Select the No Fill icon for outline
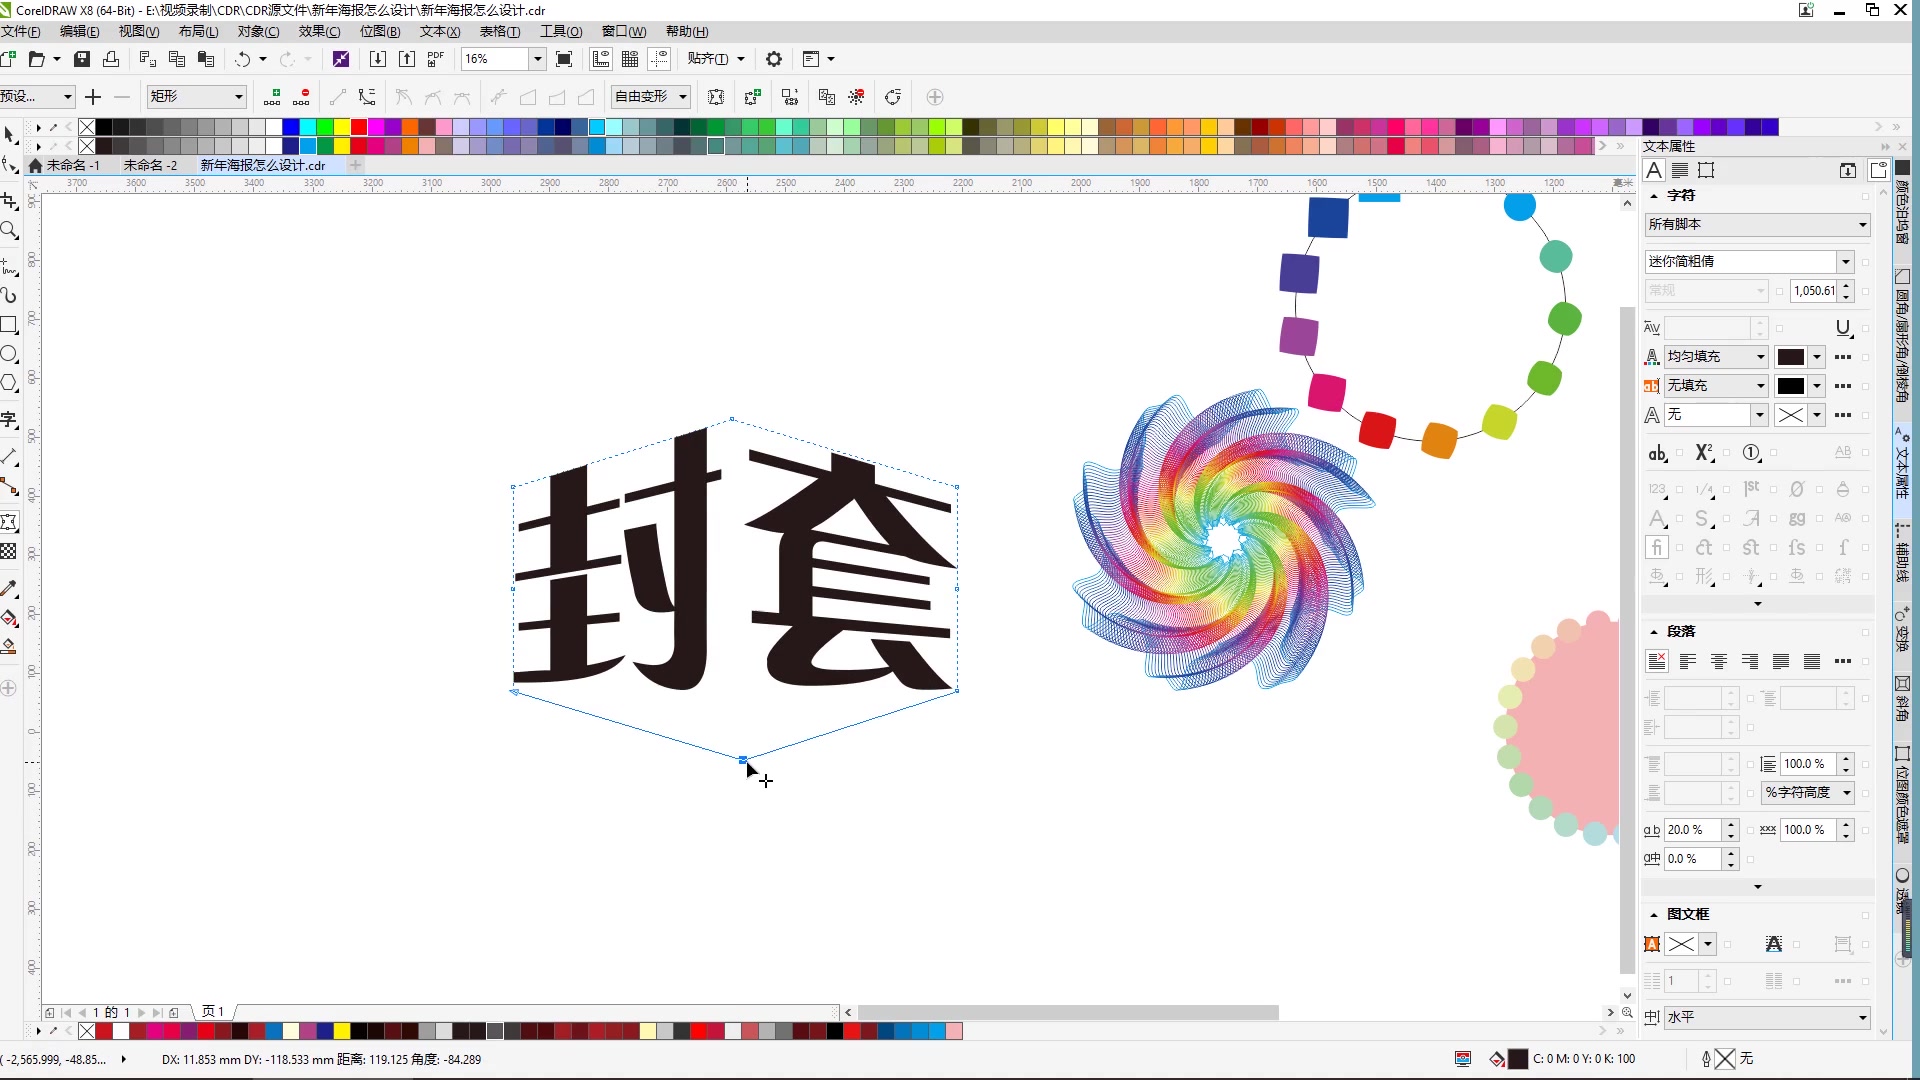This screenshot has width=1920, height=1080. pos(1789,414)
